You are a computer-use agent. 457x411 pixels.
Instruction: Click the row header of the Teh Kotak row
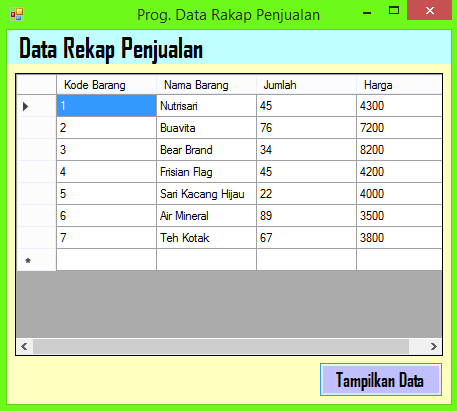36,238
